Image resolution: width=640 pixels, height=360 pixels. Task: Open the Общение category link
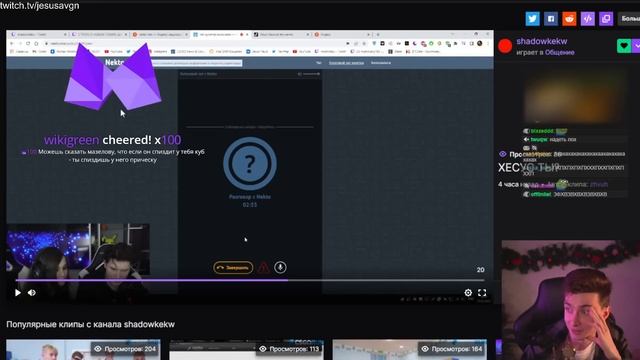coord(560,52)
